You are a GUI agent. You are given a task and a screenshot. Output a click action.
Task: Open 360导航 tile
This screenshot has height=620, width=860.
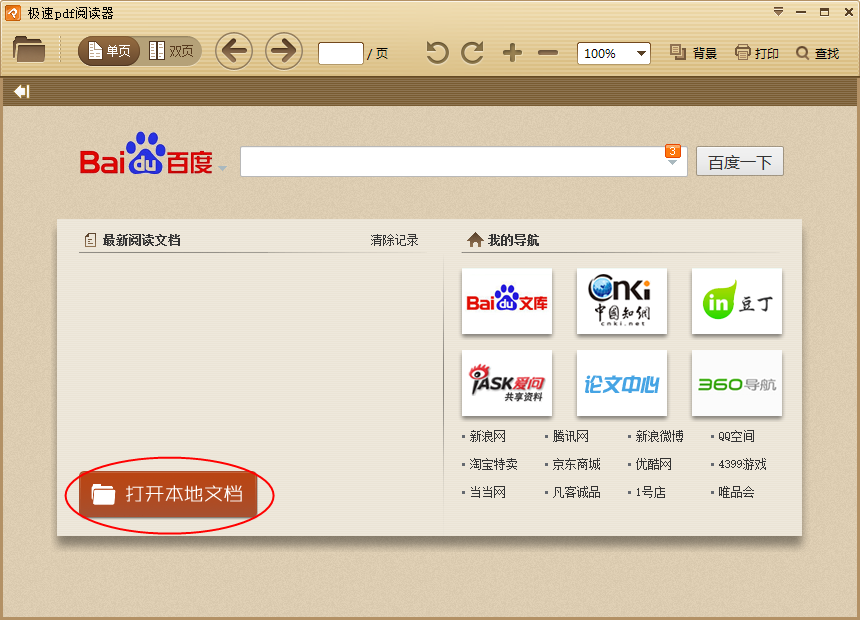coord(737,383)
